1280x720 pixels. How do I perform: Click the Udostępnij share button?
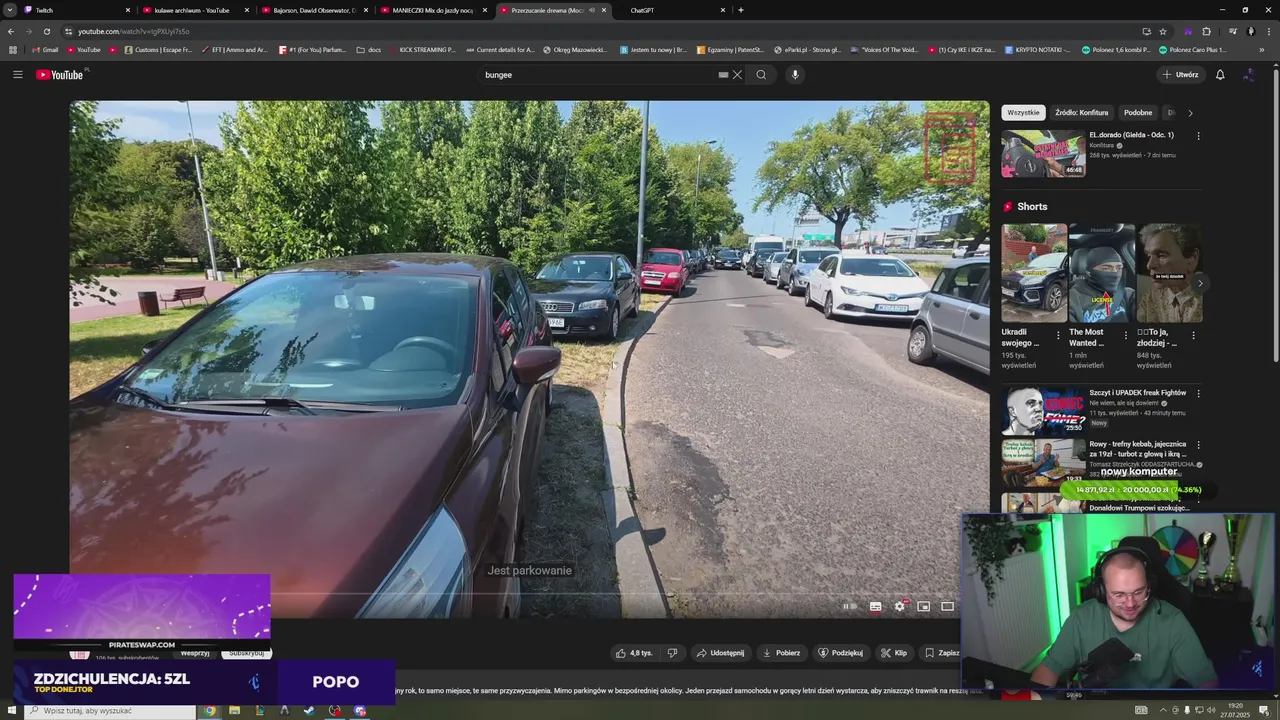tap(720, 653)
